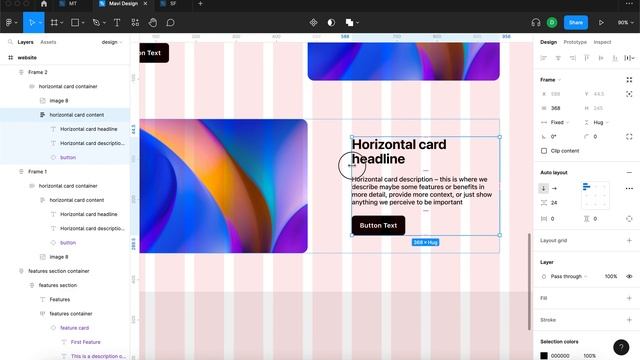
Task: Select the Move tool
Action: (x=32, y=22)
